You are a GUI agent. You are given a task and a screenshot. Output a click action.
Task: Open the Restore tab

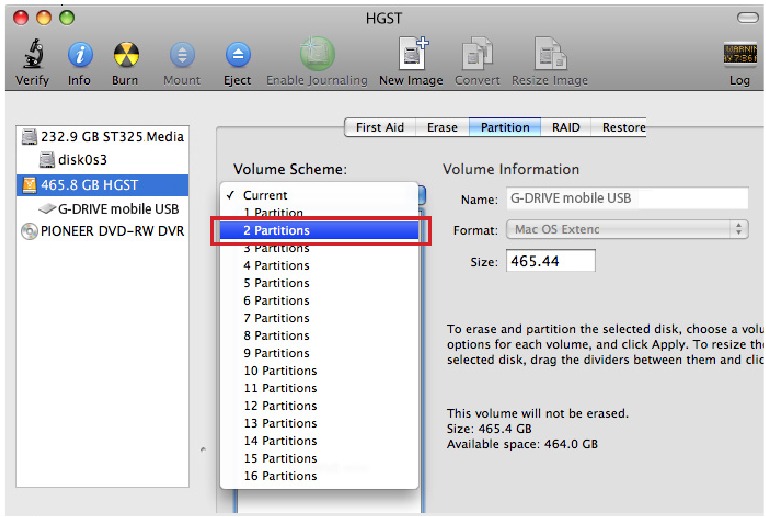click(x=618, y=128)
